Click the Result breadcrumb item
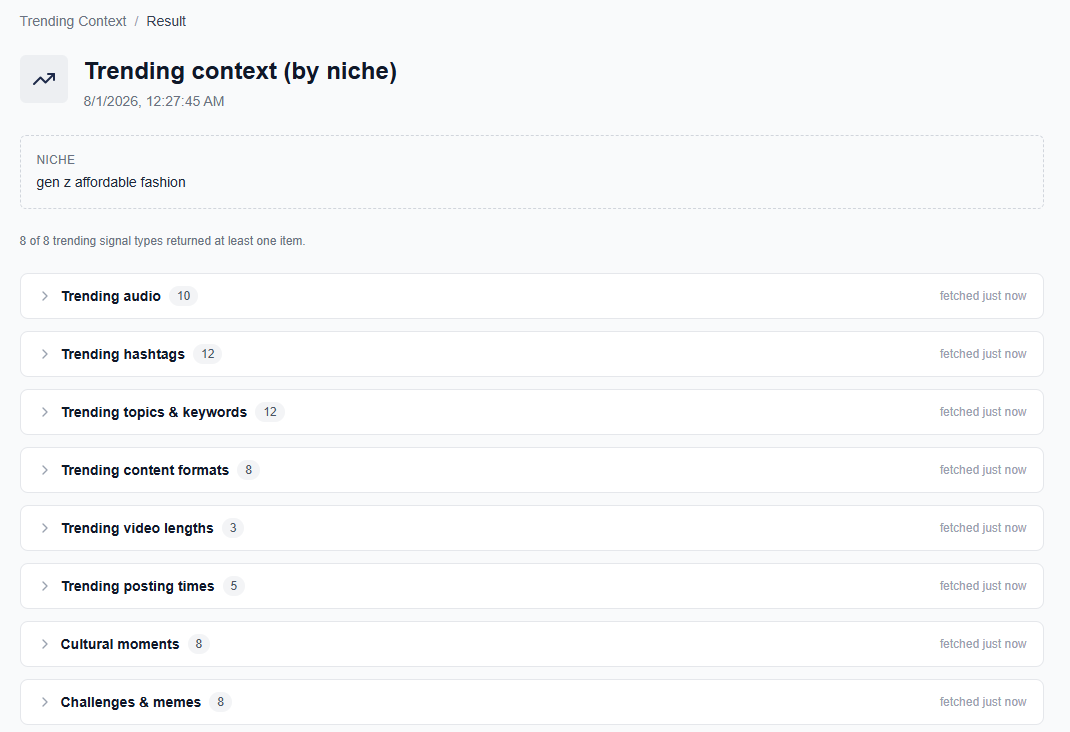1070x732 pixels. (x=166, y=21)
